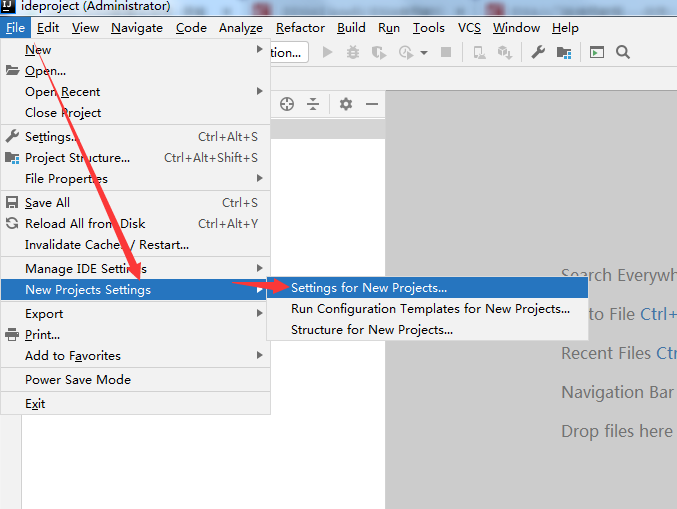Click the run configuration selector box
The width and height of the screenshot is (677, 509).
pos(289,53)
